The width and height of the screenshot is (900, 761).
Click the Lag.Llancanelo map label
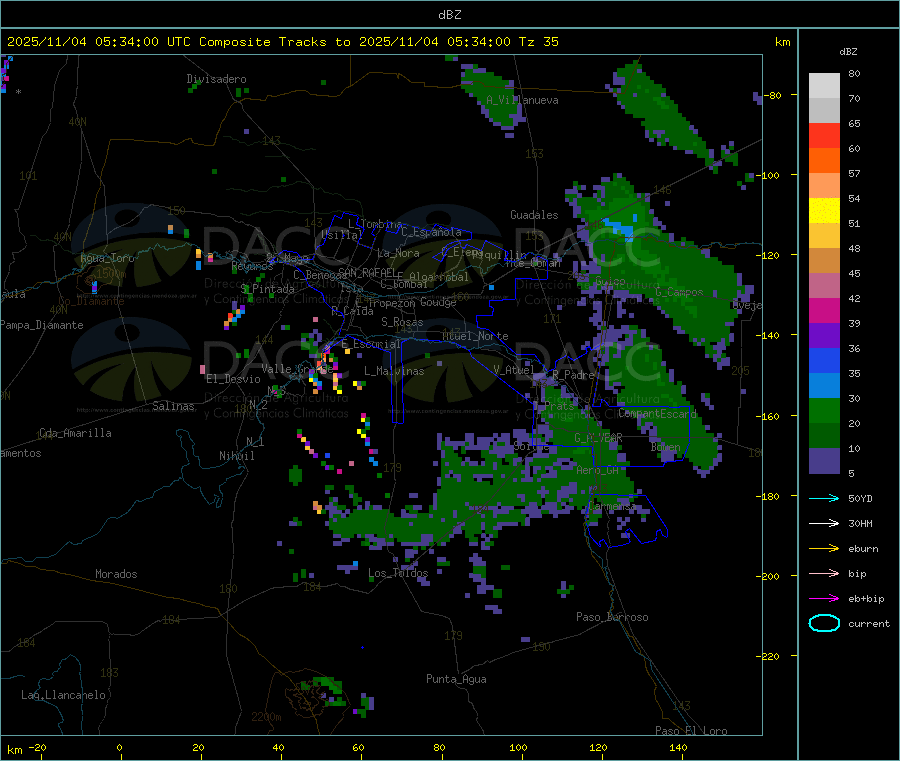(x=64, y=695)
